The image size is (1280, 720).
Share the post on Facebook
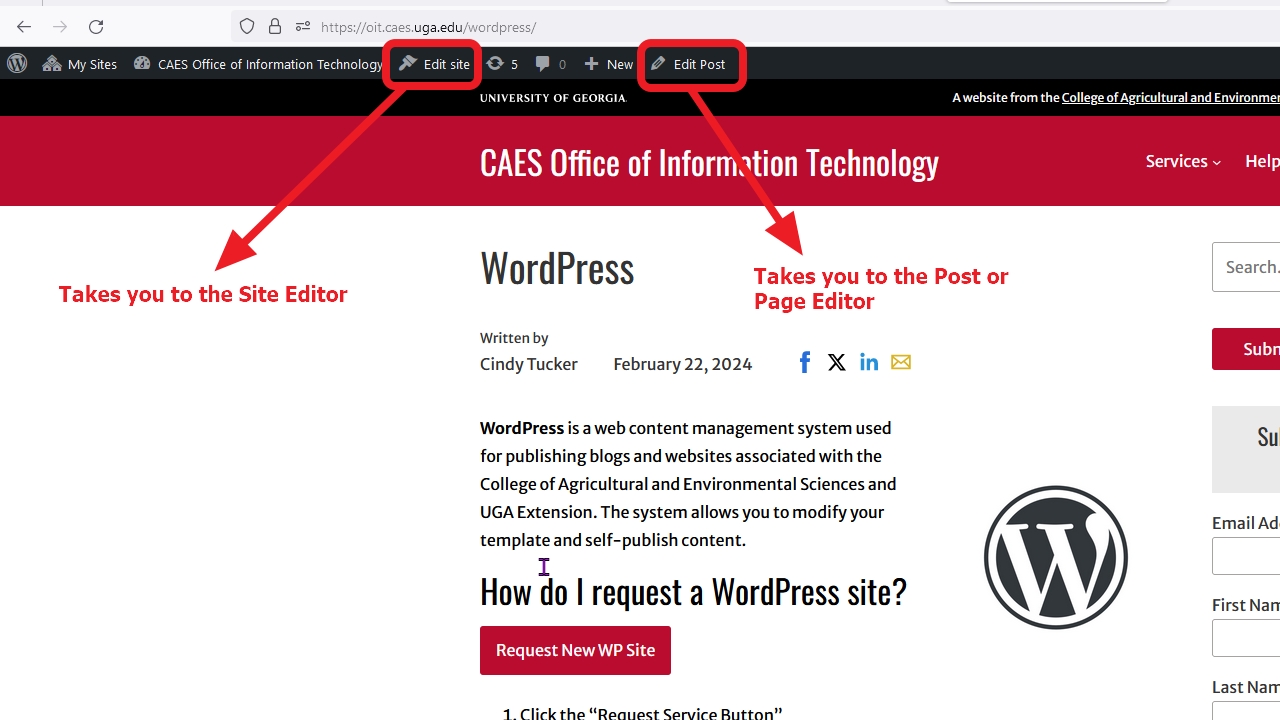(x=805, y=362)
